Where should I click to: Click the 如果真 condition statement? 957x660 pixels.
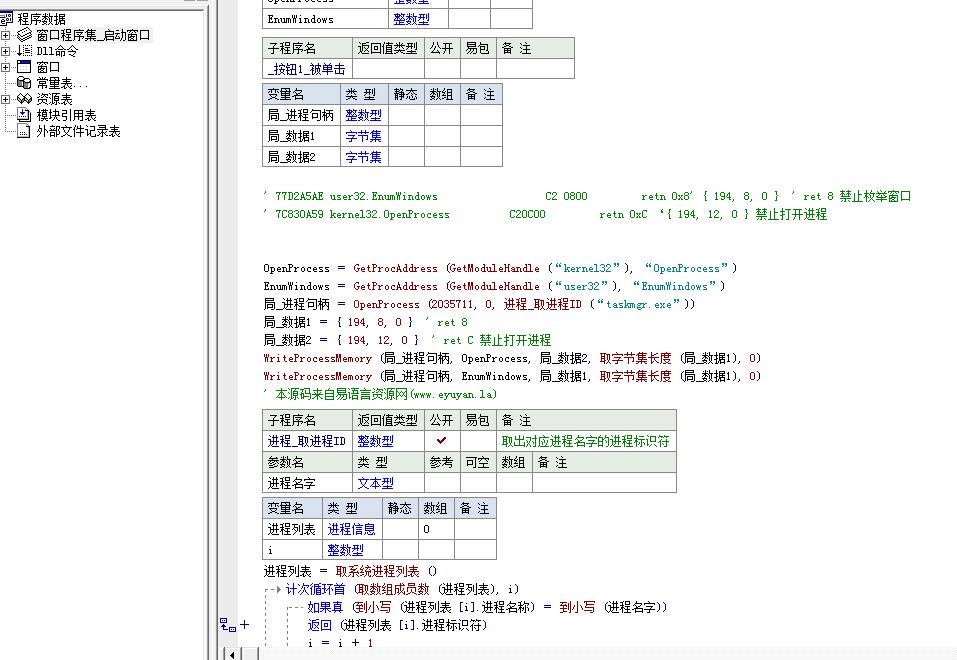487,607
